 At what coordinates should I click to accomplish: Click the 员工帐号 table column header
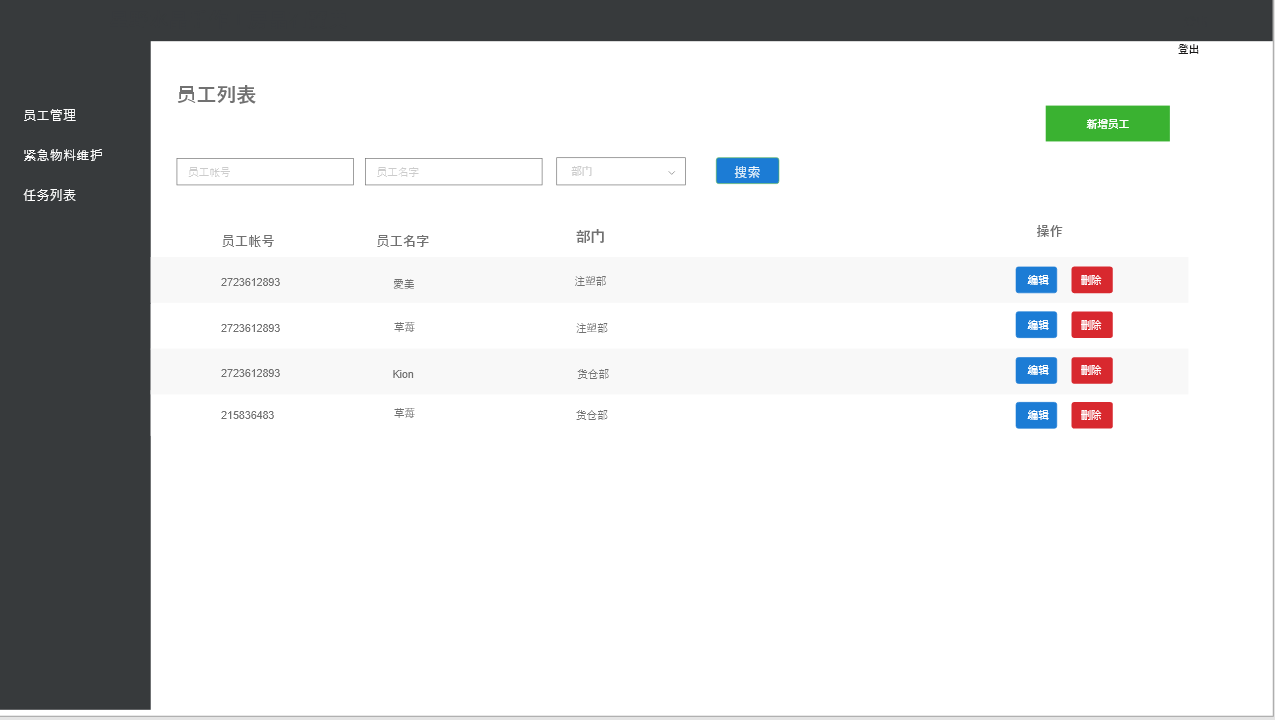248,241
